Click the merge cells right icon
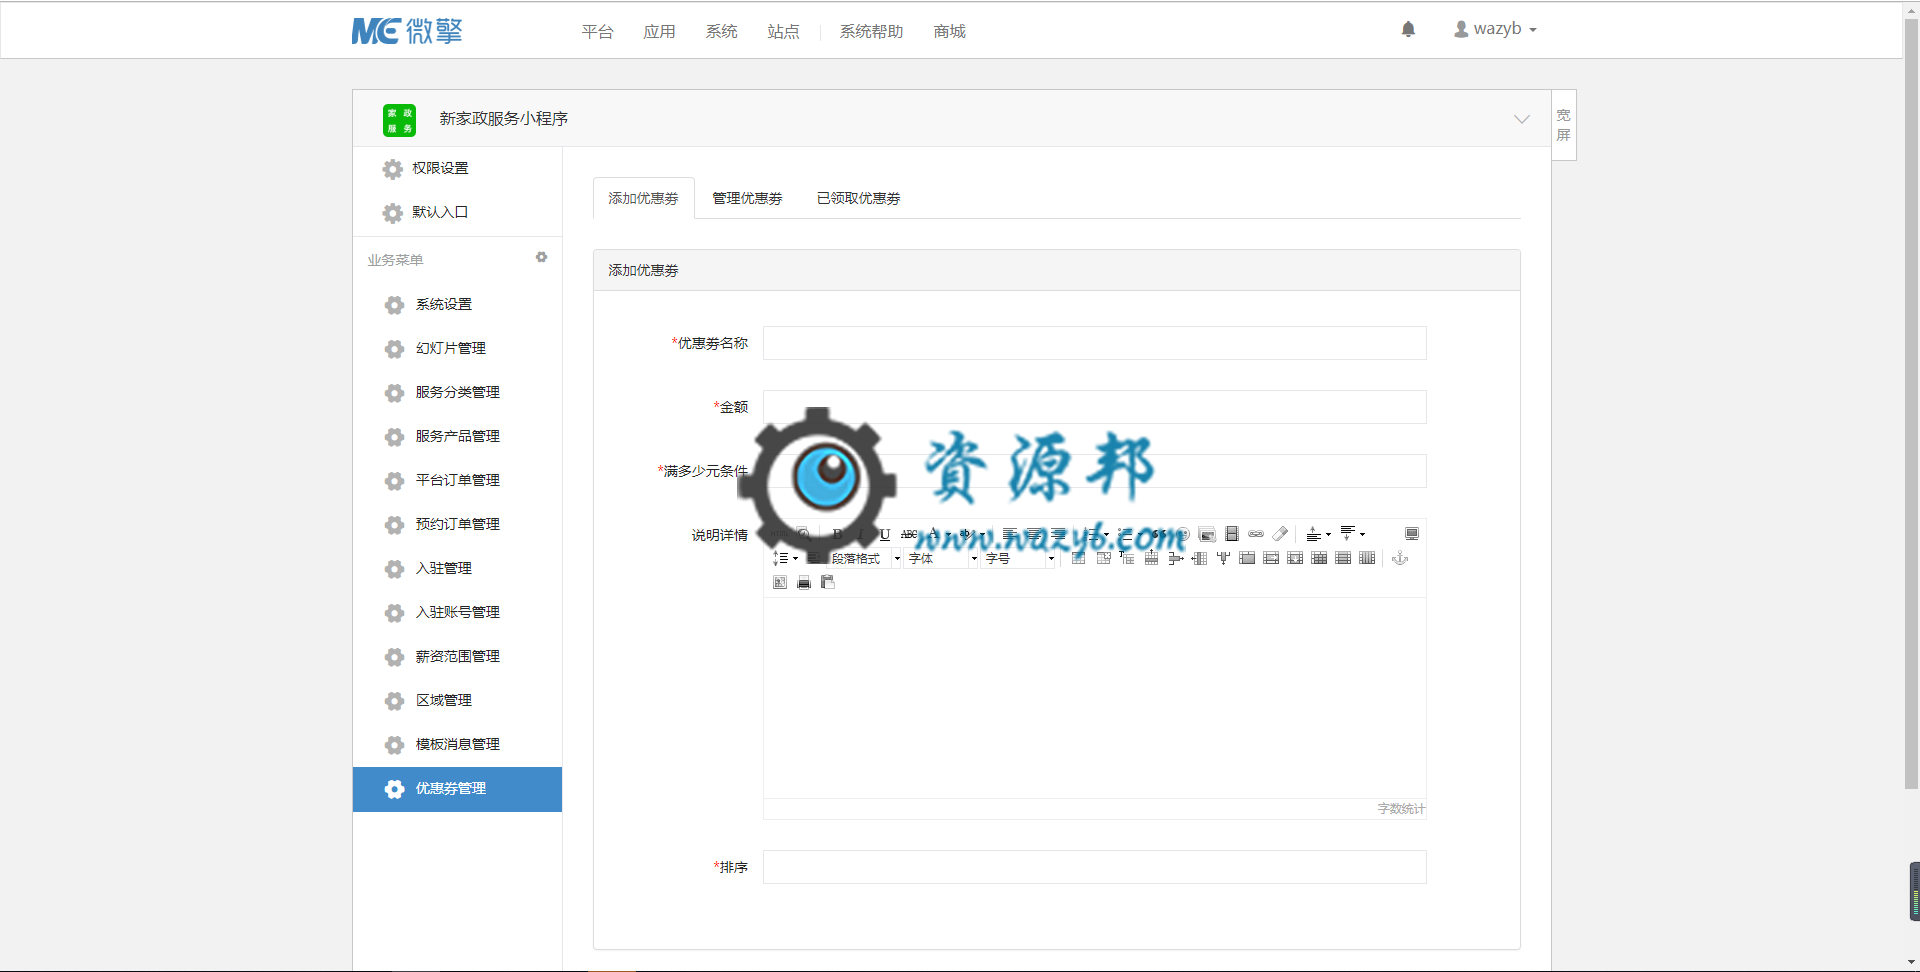1920x972 pixels. [x=1271, y=558]
